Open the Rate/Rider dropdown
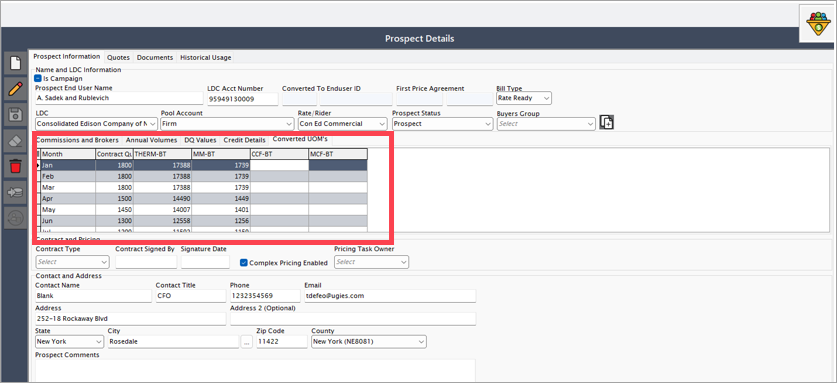Viewport: 837px width, 383px height. 342,123
